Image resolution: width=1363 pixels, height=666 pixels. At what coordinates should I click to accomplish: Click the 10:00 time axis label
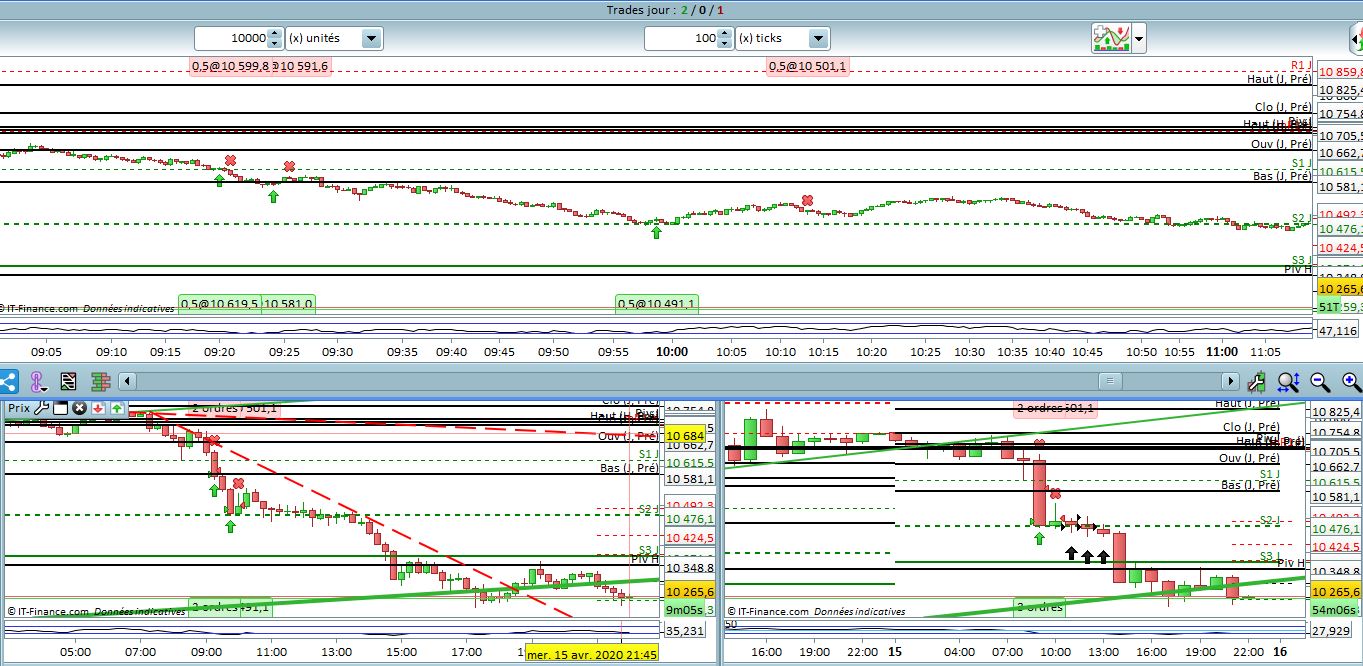(x=672, y=352)
